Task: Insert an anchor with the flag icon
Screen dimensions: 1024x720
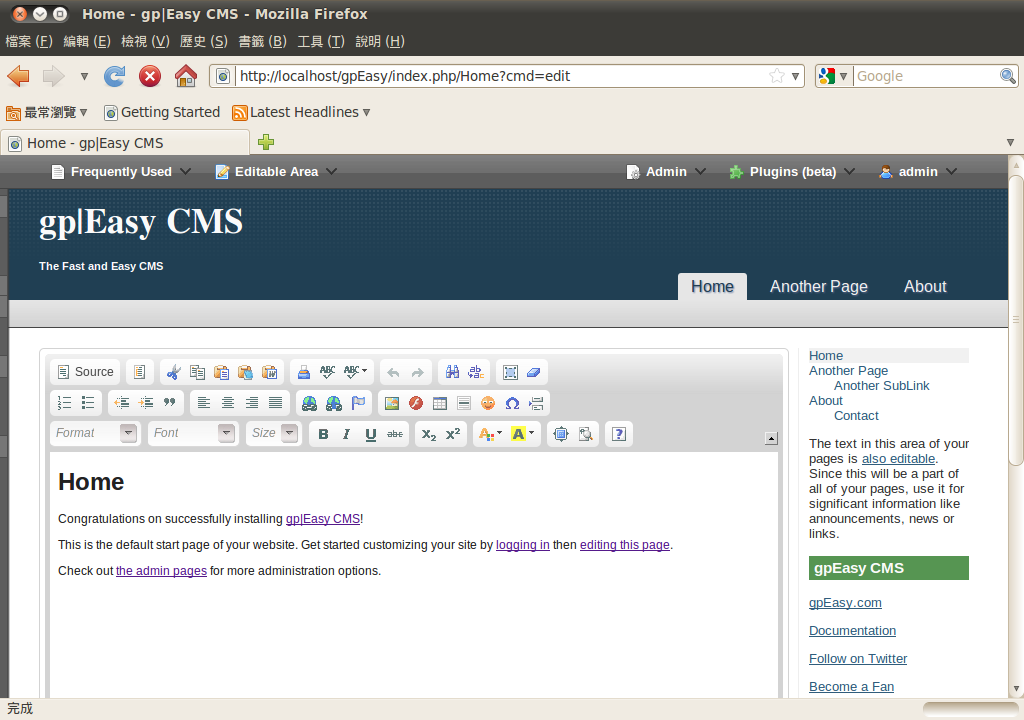Action: (359, 403)
